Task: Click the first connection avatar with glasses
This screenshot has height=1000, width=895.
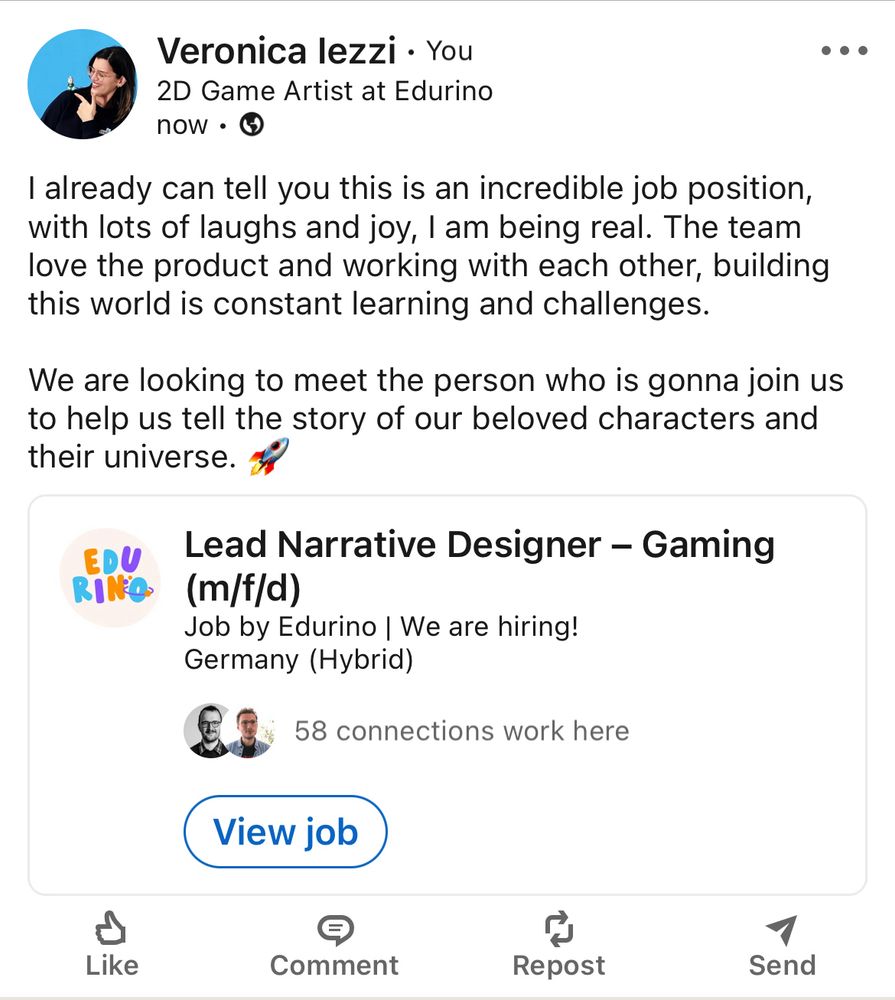Action: coord(209,731)
